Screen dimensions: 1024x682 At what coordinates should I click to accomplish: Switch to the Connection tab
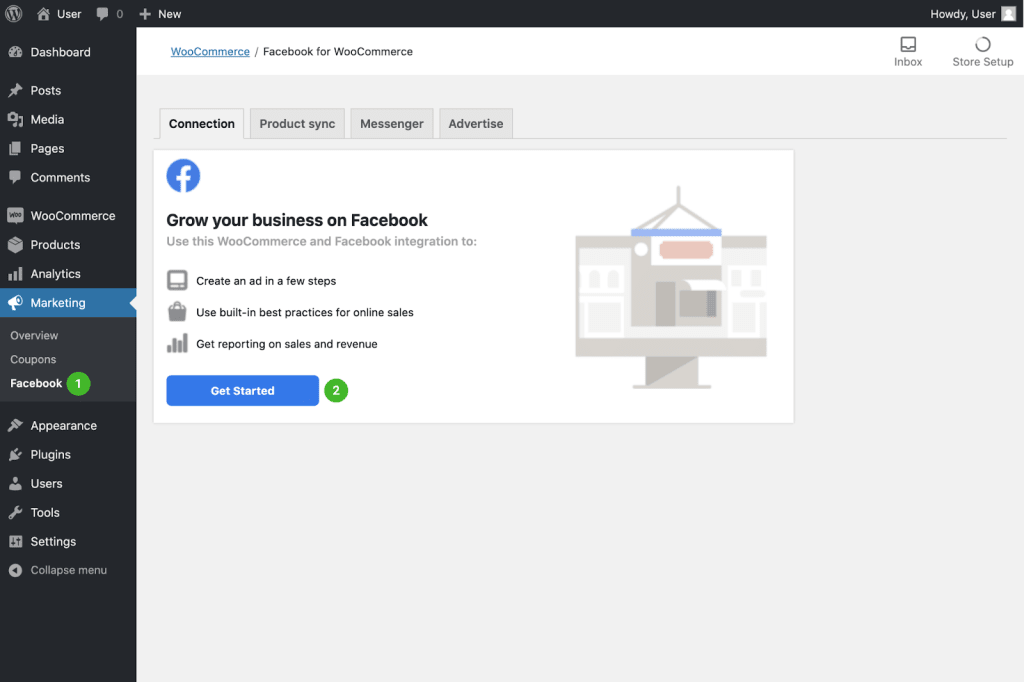202,123
